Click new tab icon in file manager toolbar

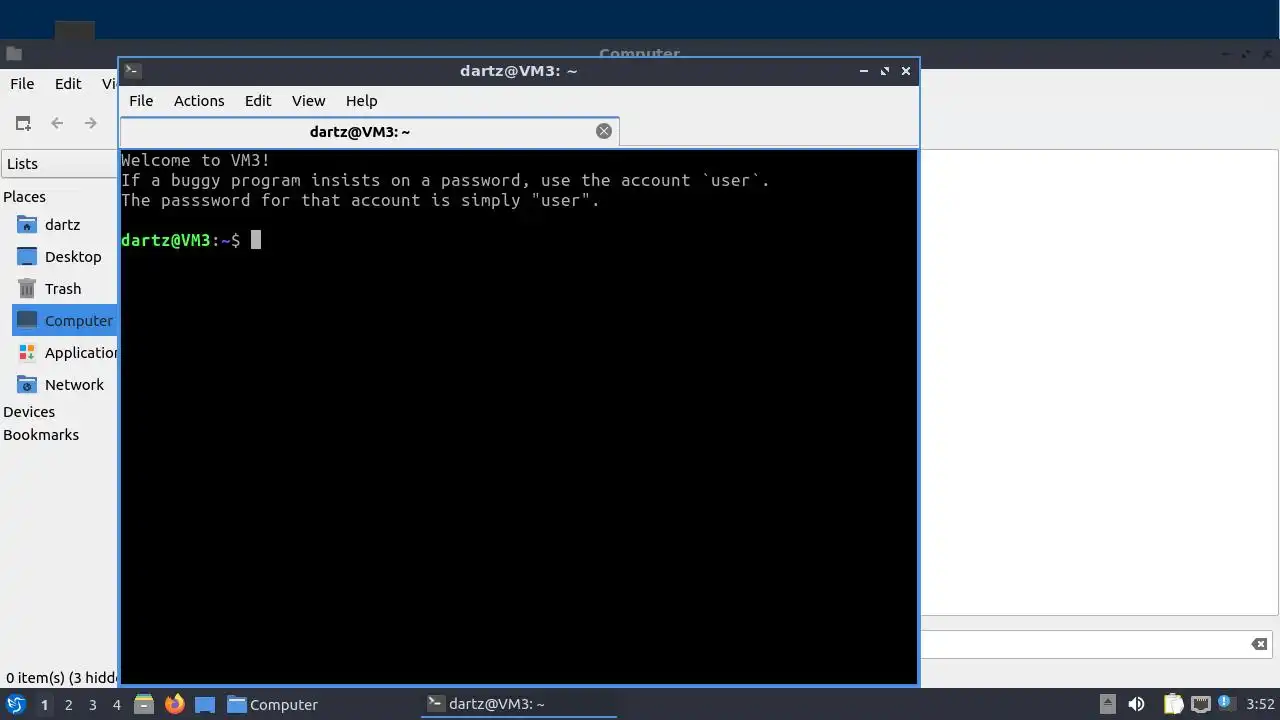click(x=23, y=123)
